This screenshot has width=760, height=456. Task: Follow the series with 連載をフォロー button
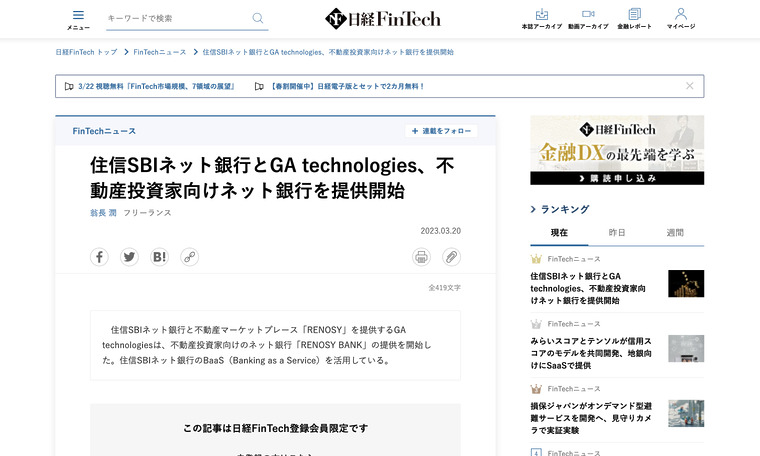(441, 131)
